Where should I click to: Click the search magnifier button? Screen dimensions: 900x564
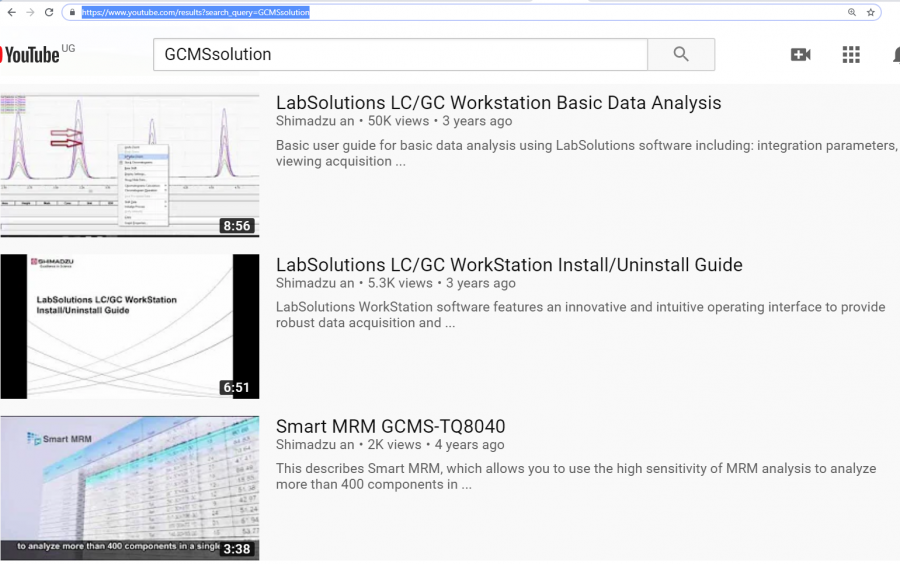pyautogui.click(x=681, y=55)
